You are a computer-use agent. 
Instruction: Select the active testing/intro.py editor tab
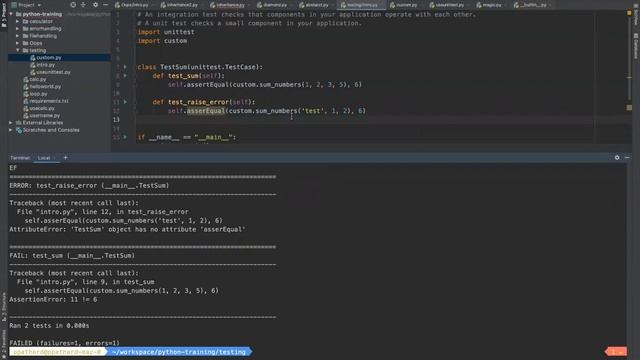tap(360, 5)
